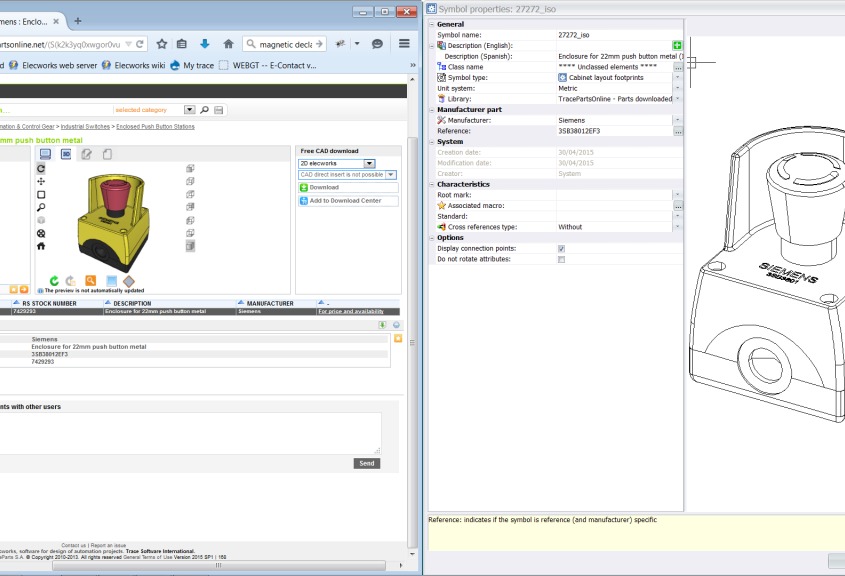The image size is (845, 576).
Task: Click the edit pencil tab icon in preview
Action: (x=86, y=154)
